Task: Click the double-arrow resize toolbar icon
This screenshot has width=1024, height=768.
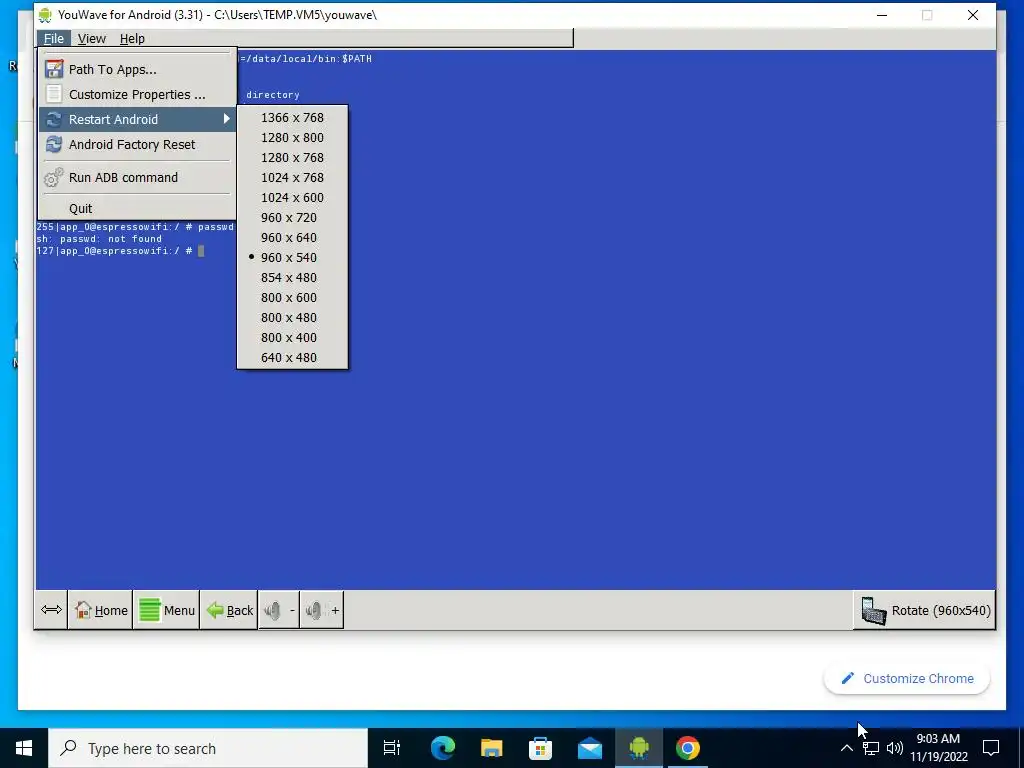Action: pos(51,610)
